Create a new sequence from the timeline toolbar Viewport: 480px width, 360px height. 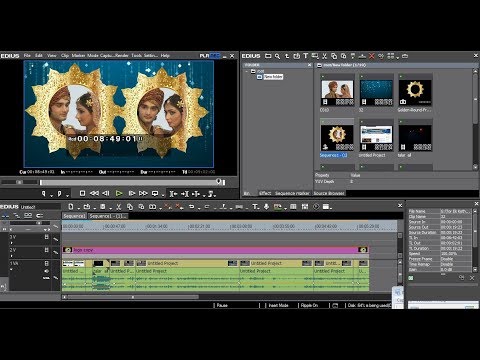pyautogui.click(x=71, y=207)
